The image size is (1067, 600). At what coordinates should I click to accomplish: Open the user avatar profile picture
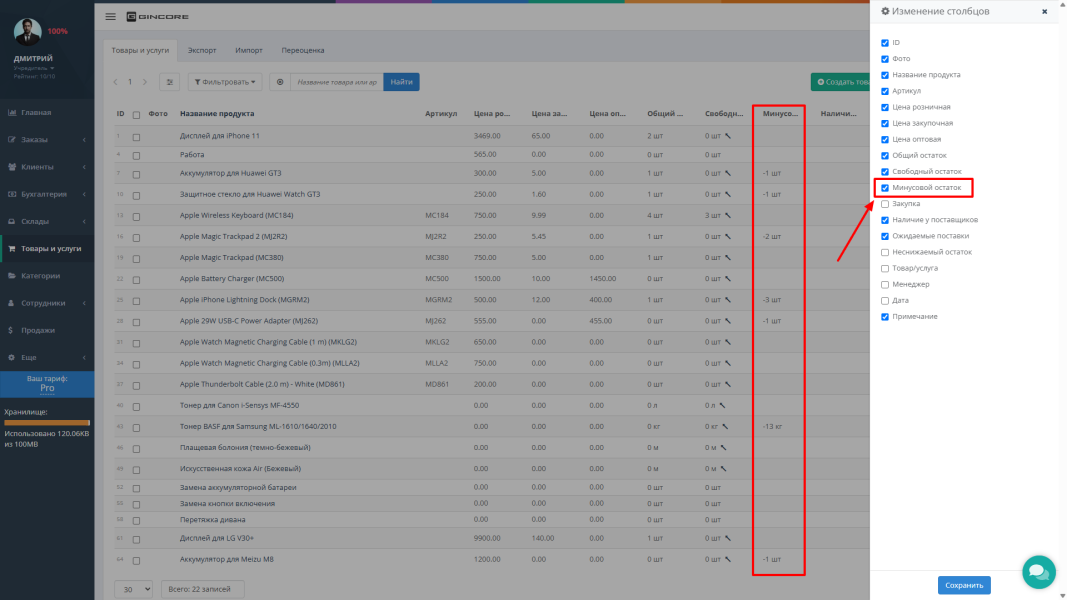click(27, 31)
